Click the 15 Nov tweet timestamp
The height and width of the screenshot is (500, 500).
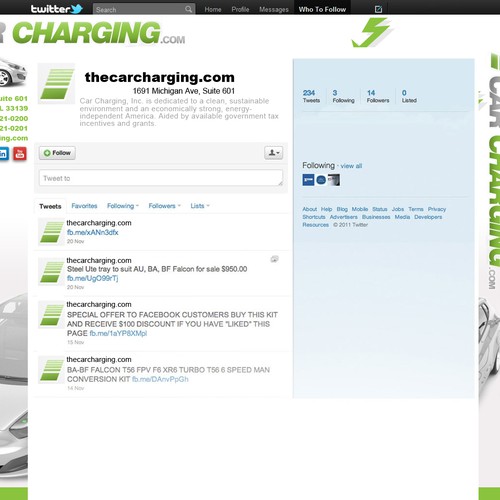click(x=75, y=342)
